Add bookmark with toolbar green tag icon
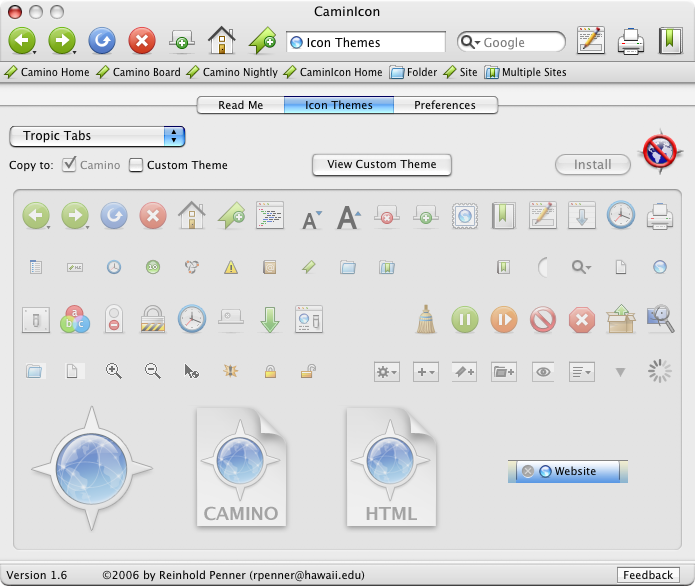Viewport: 695px width, 586px height. [262, 41]
